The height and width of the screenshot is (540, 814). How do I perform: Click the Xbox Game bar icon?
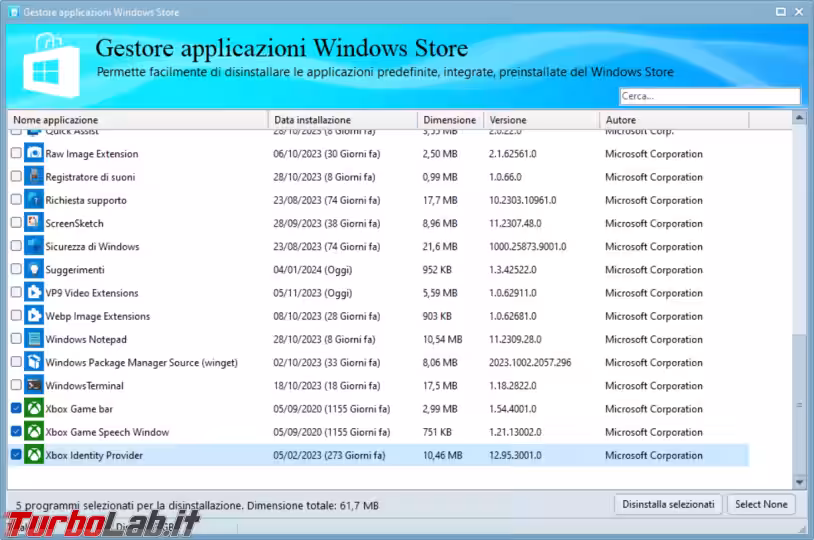(34, 409)
